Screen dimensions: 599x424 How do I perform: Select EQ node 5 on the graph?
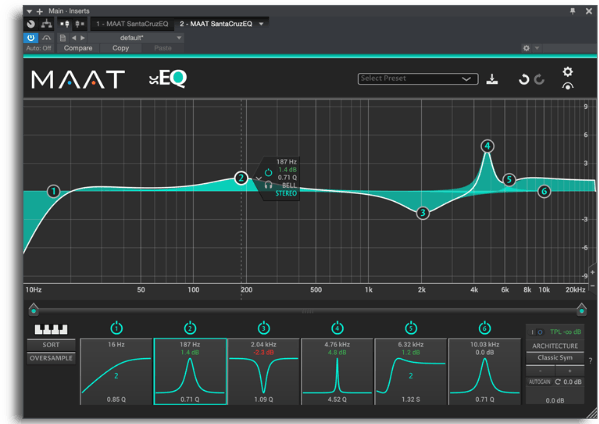(509, 180)
